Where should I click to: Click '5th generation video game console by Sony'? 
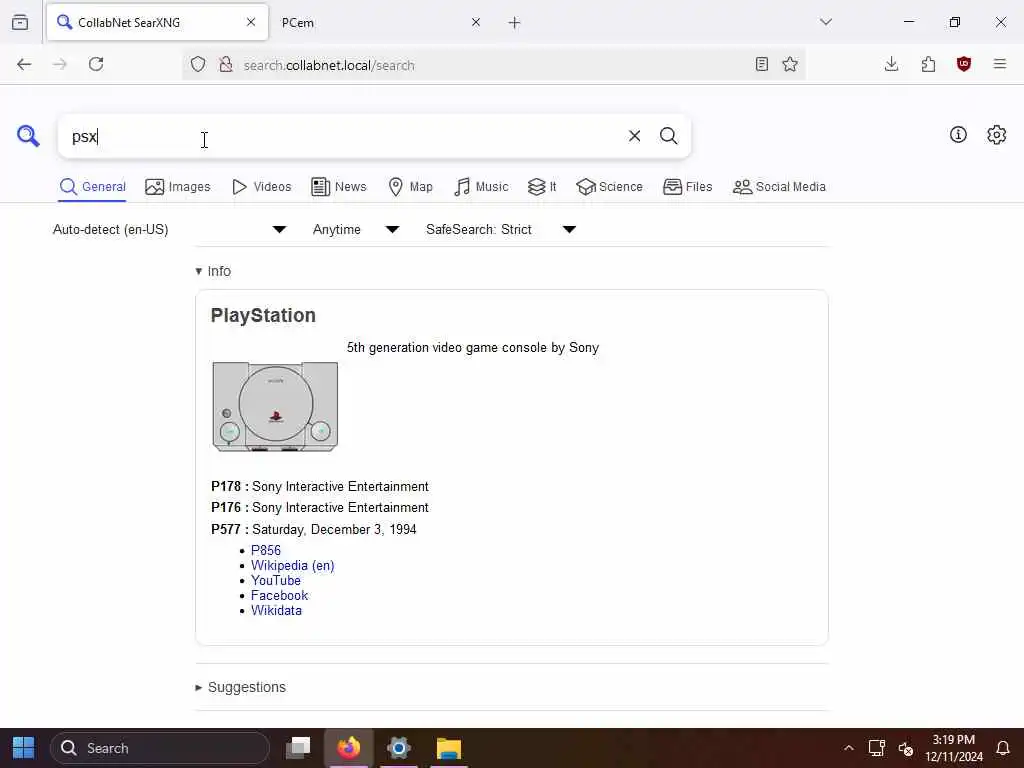473,347
